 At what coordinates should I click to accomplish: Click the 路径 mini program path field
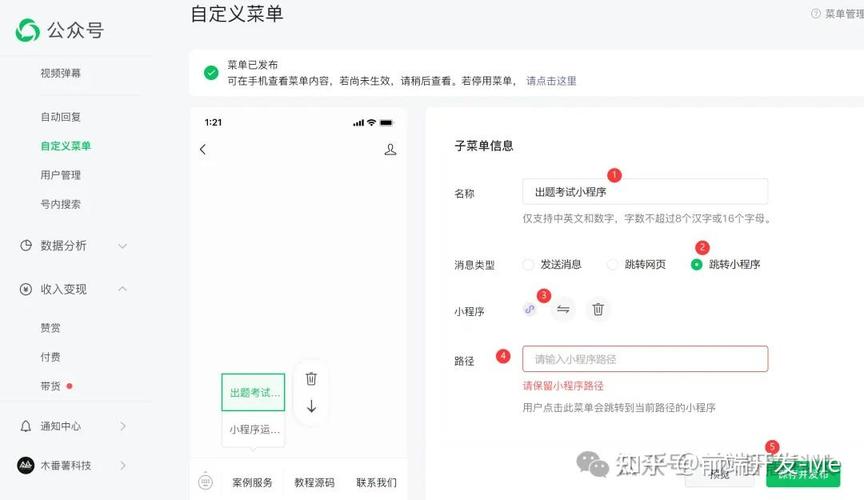pyautogui.click(x=645, y=359)
